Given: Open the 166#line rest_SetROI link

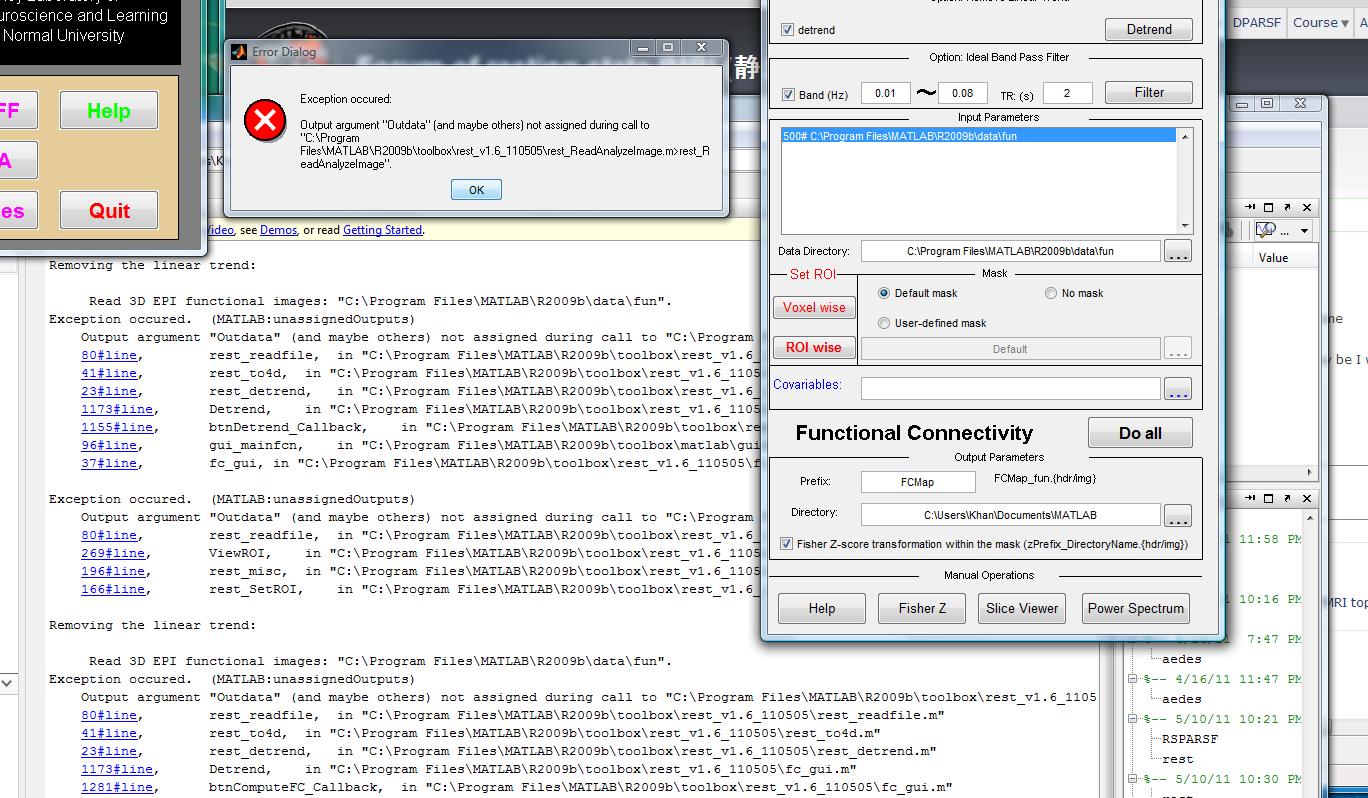Looking at the screenshot, I should click(114, 589).
